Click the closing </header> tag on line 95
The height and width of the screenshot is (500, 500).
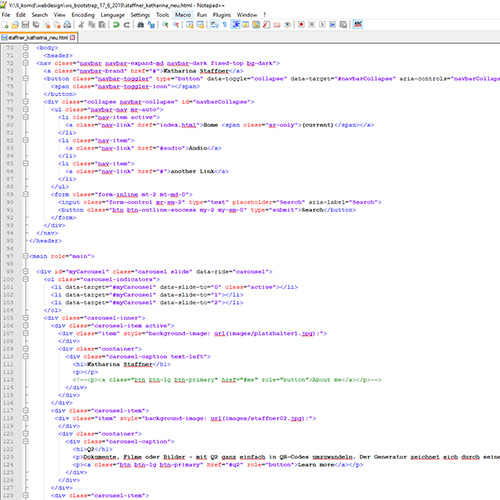[x=46, y=241]
